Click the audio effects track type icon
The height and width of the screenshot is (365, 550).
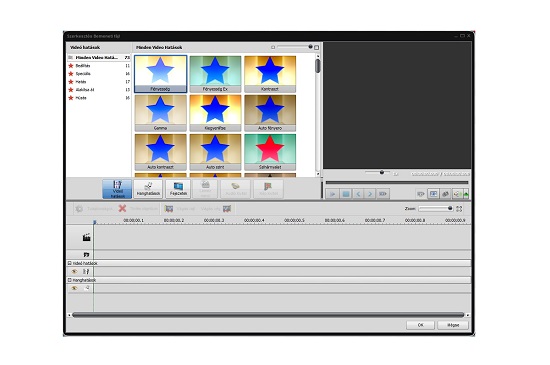click(87, 288)
